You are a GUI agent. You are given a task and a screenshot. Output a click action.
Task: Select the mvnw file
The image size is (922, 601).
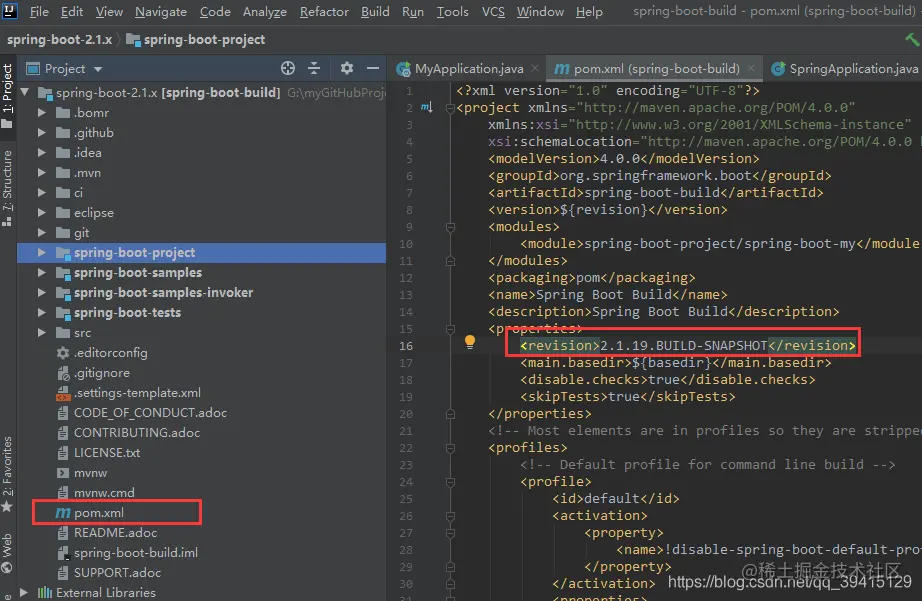click(x=90, y=473)
